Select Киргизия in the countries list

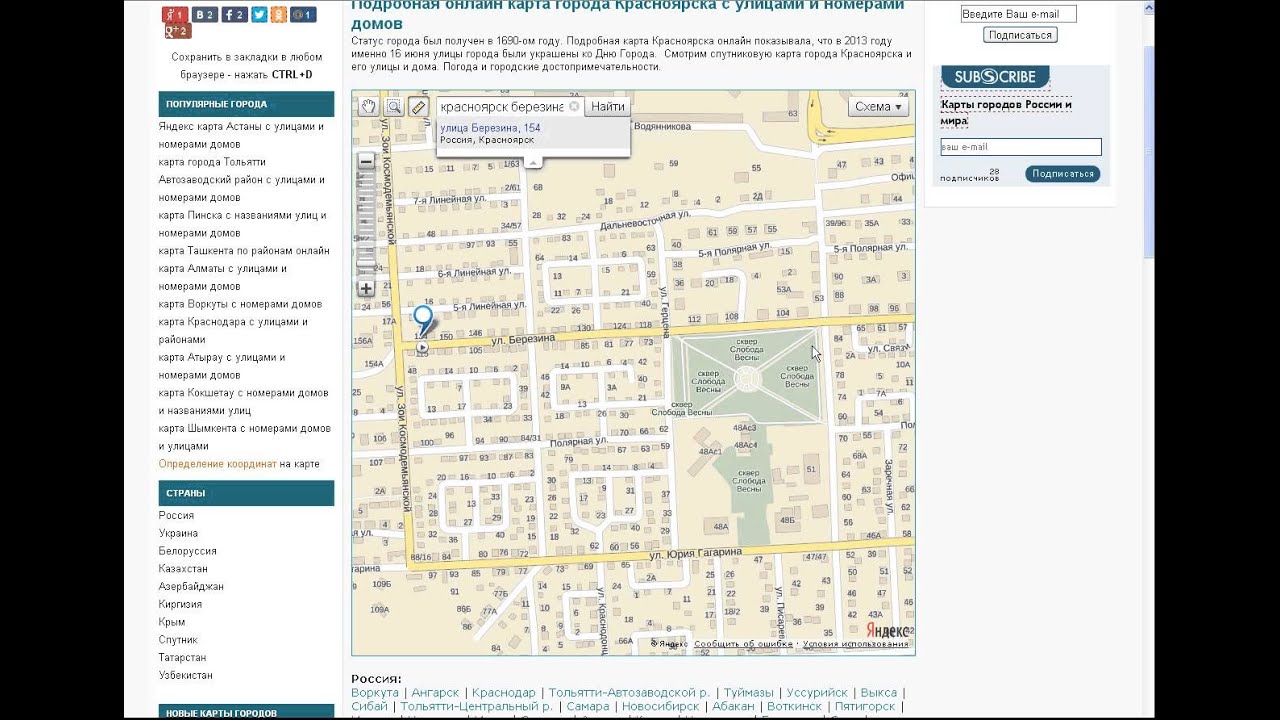coord(180,604)
